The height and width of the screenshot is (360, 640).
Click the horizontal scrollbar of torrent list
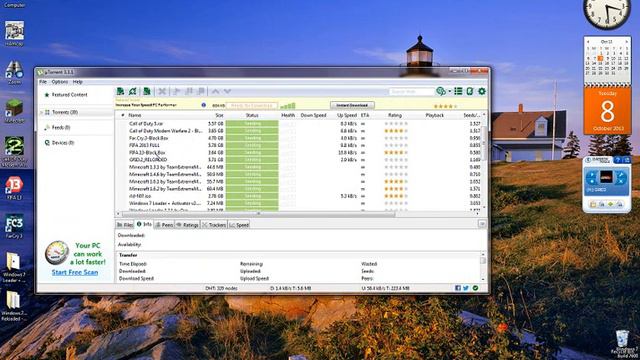point(258,213)
